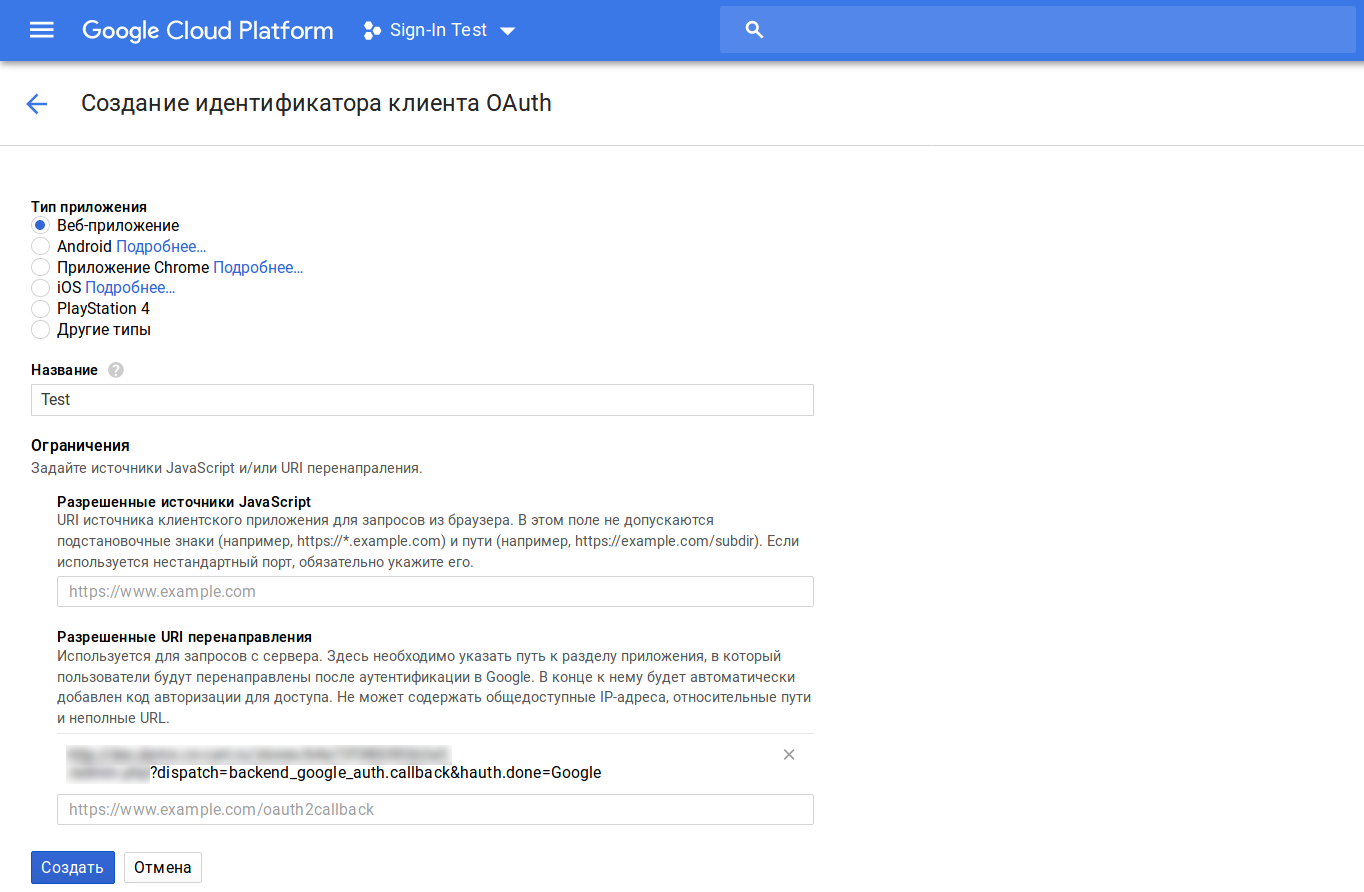Open the Подробнее link next to iOS
The image size is (1364, 892).
click(x=130, y=288)
